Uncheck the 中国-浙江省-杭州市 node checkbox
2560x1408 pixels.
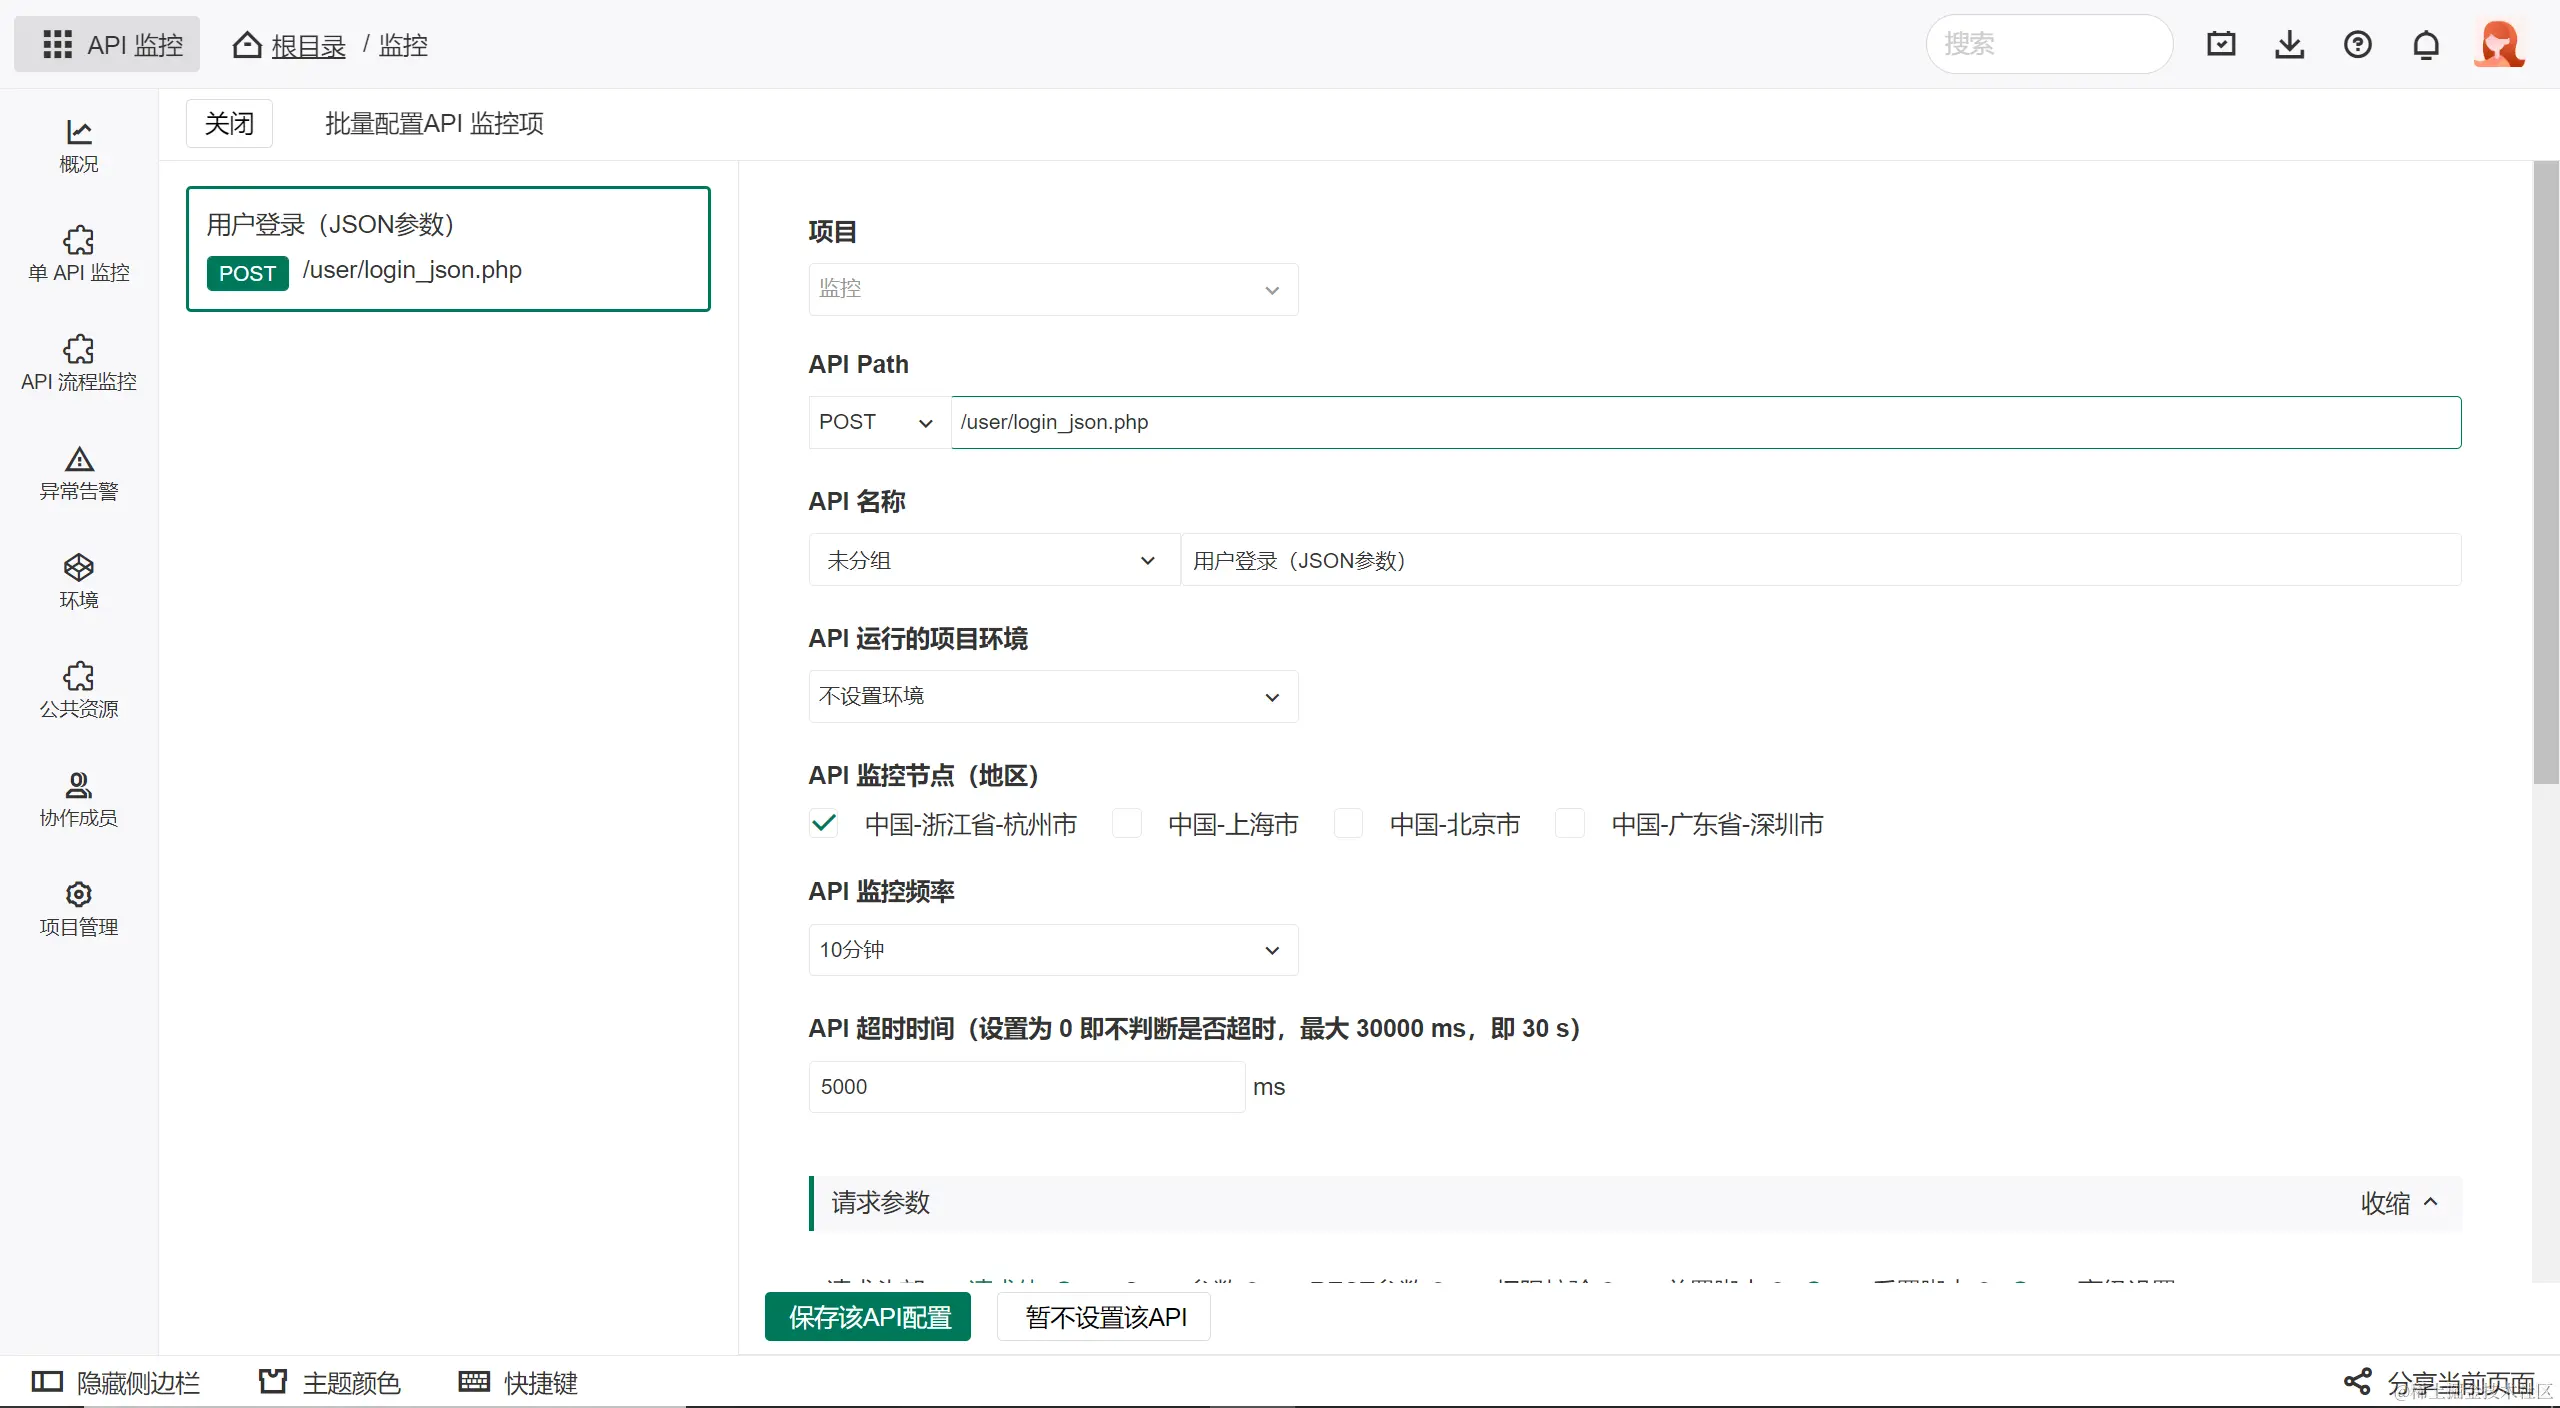point(824,824)
